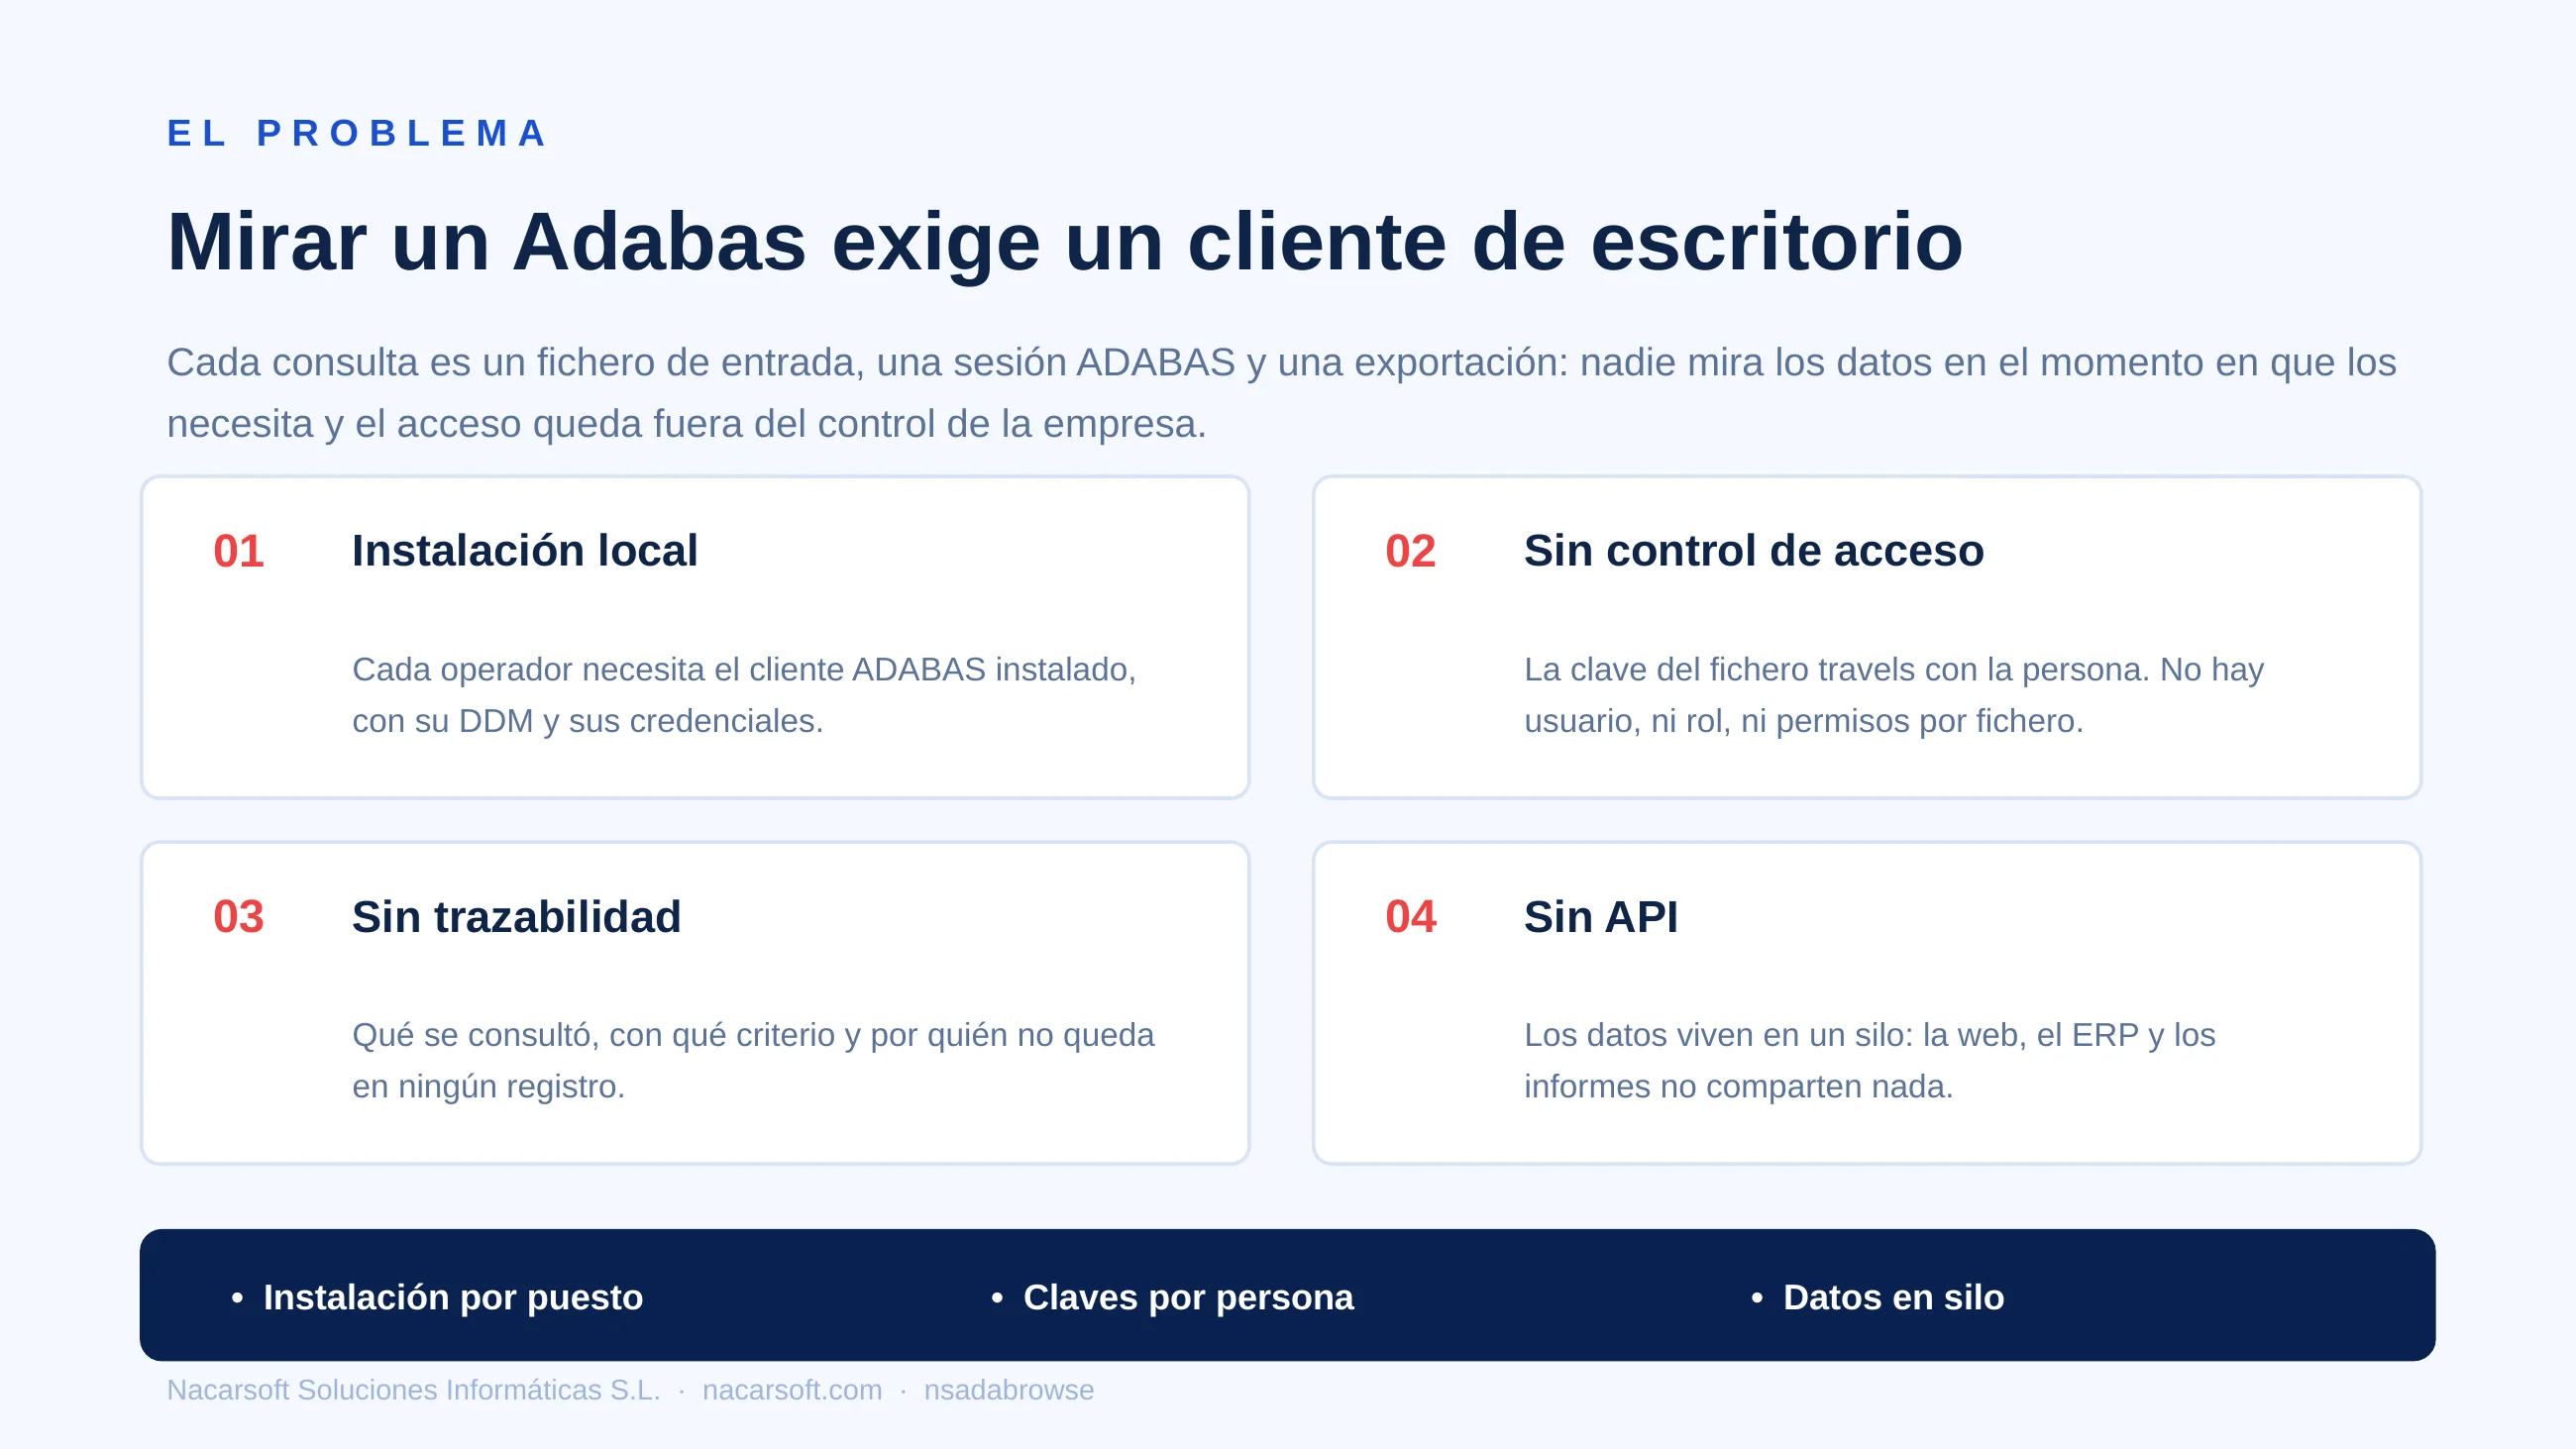This screenshot has width=2576, height=1449.
Task: Click the description about DDM credentials
Action: [744, 695]
